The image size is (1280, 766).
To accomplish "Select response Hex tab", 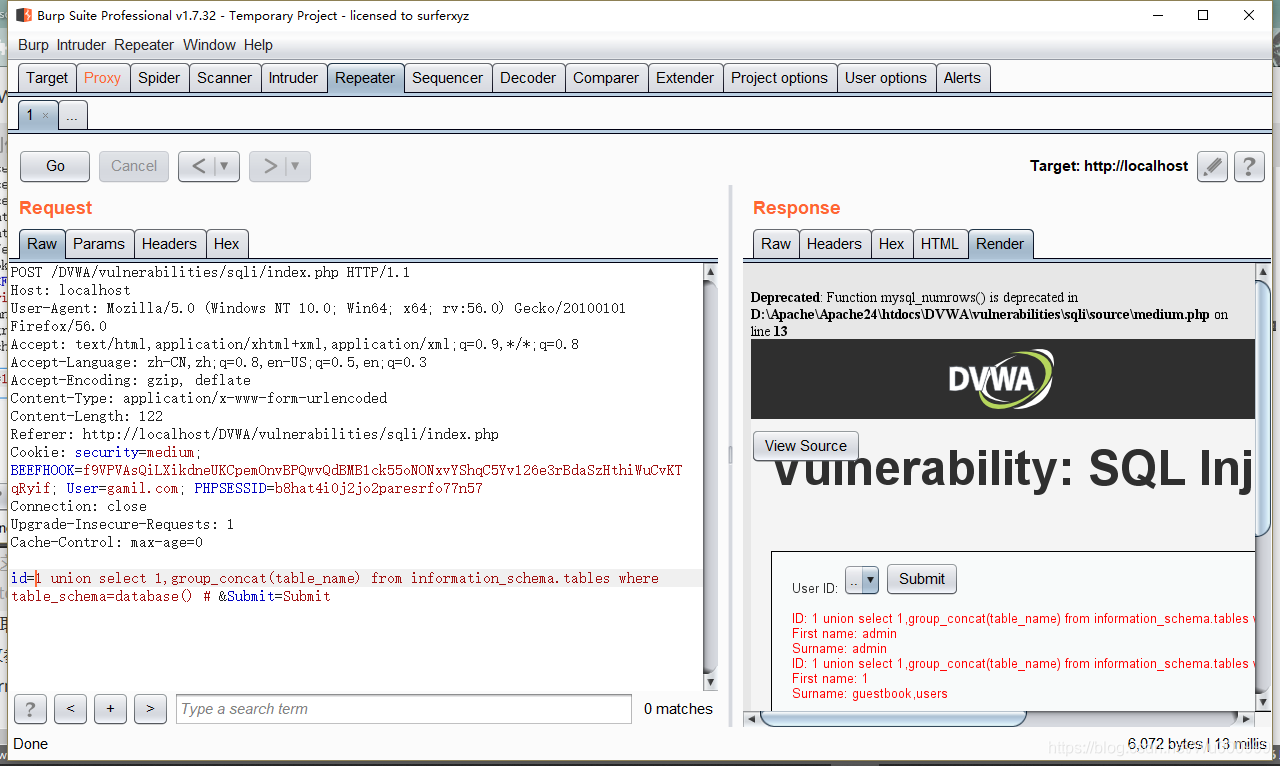I will (x=891, y=244).
